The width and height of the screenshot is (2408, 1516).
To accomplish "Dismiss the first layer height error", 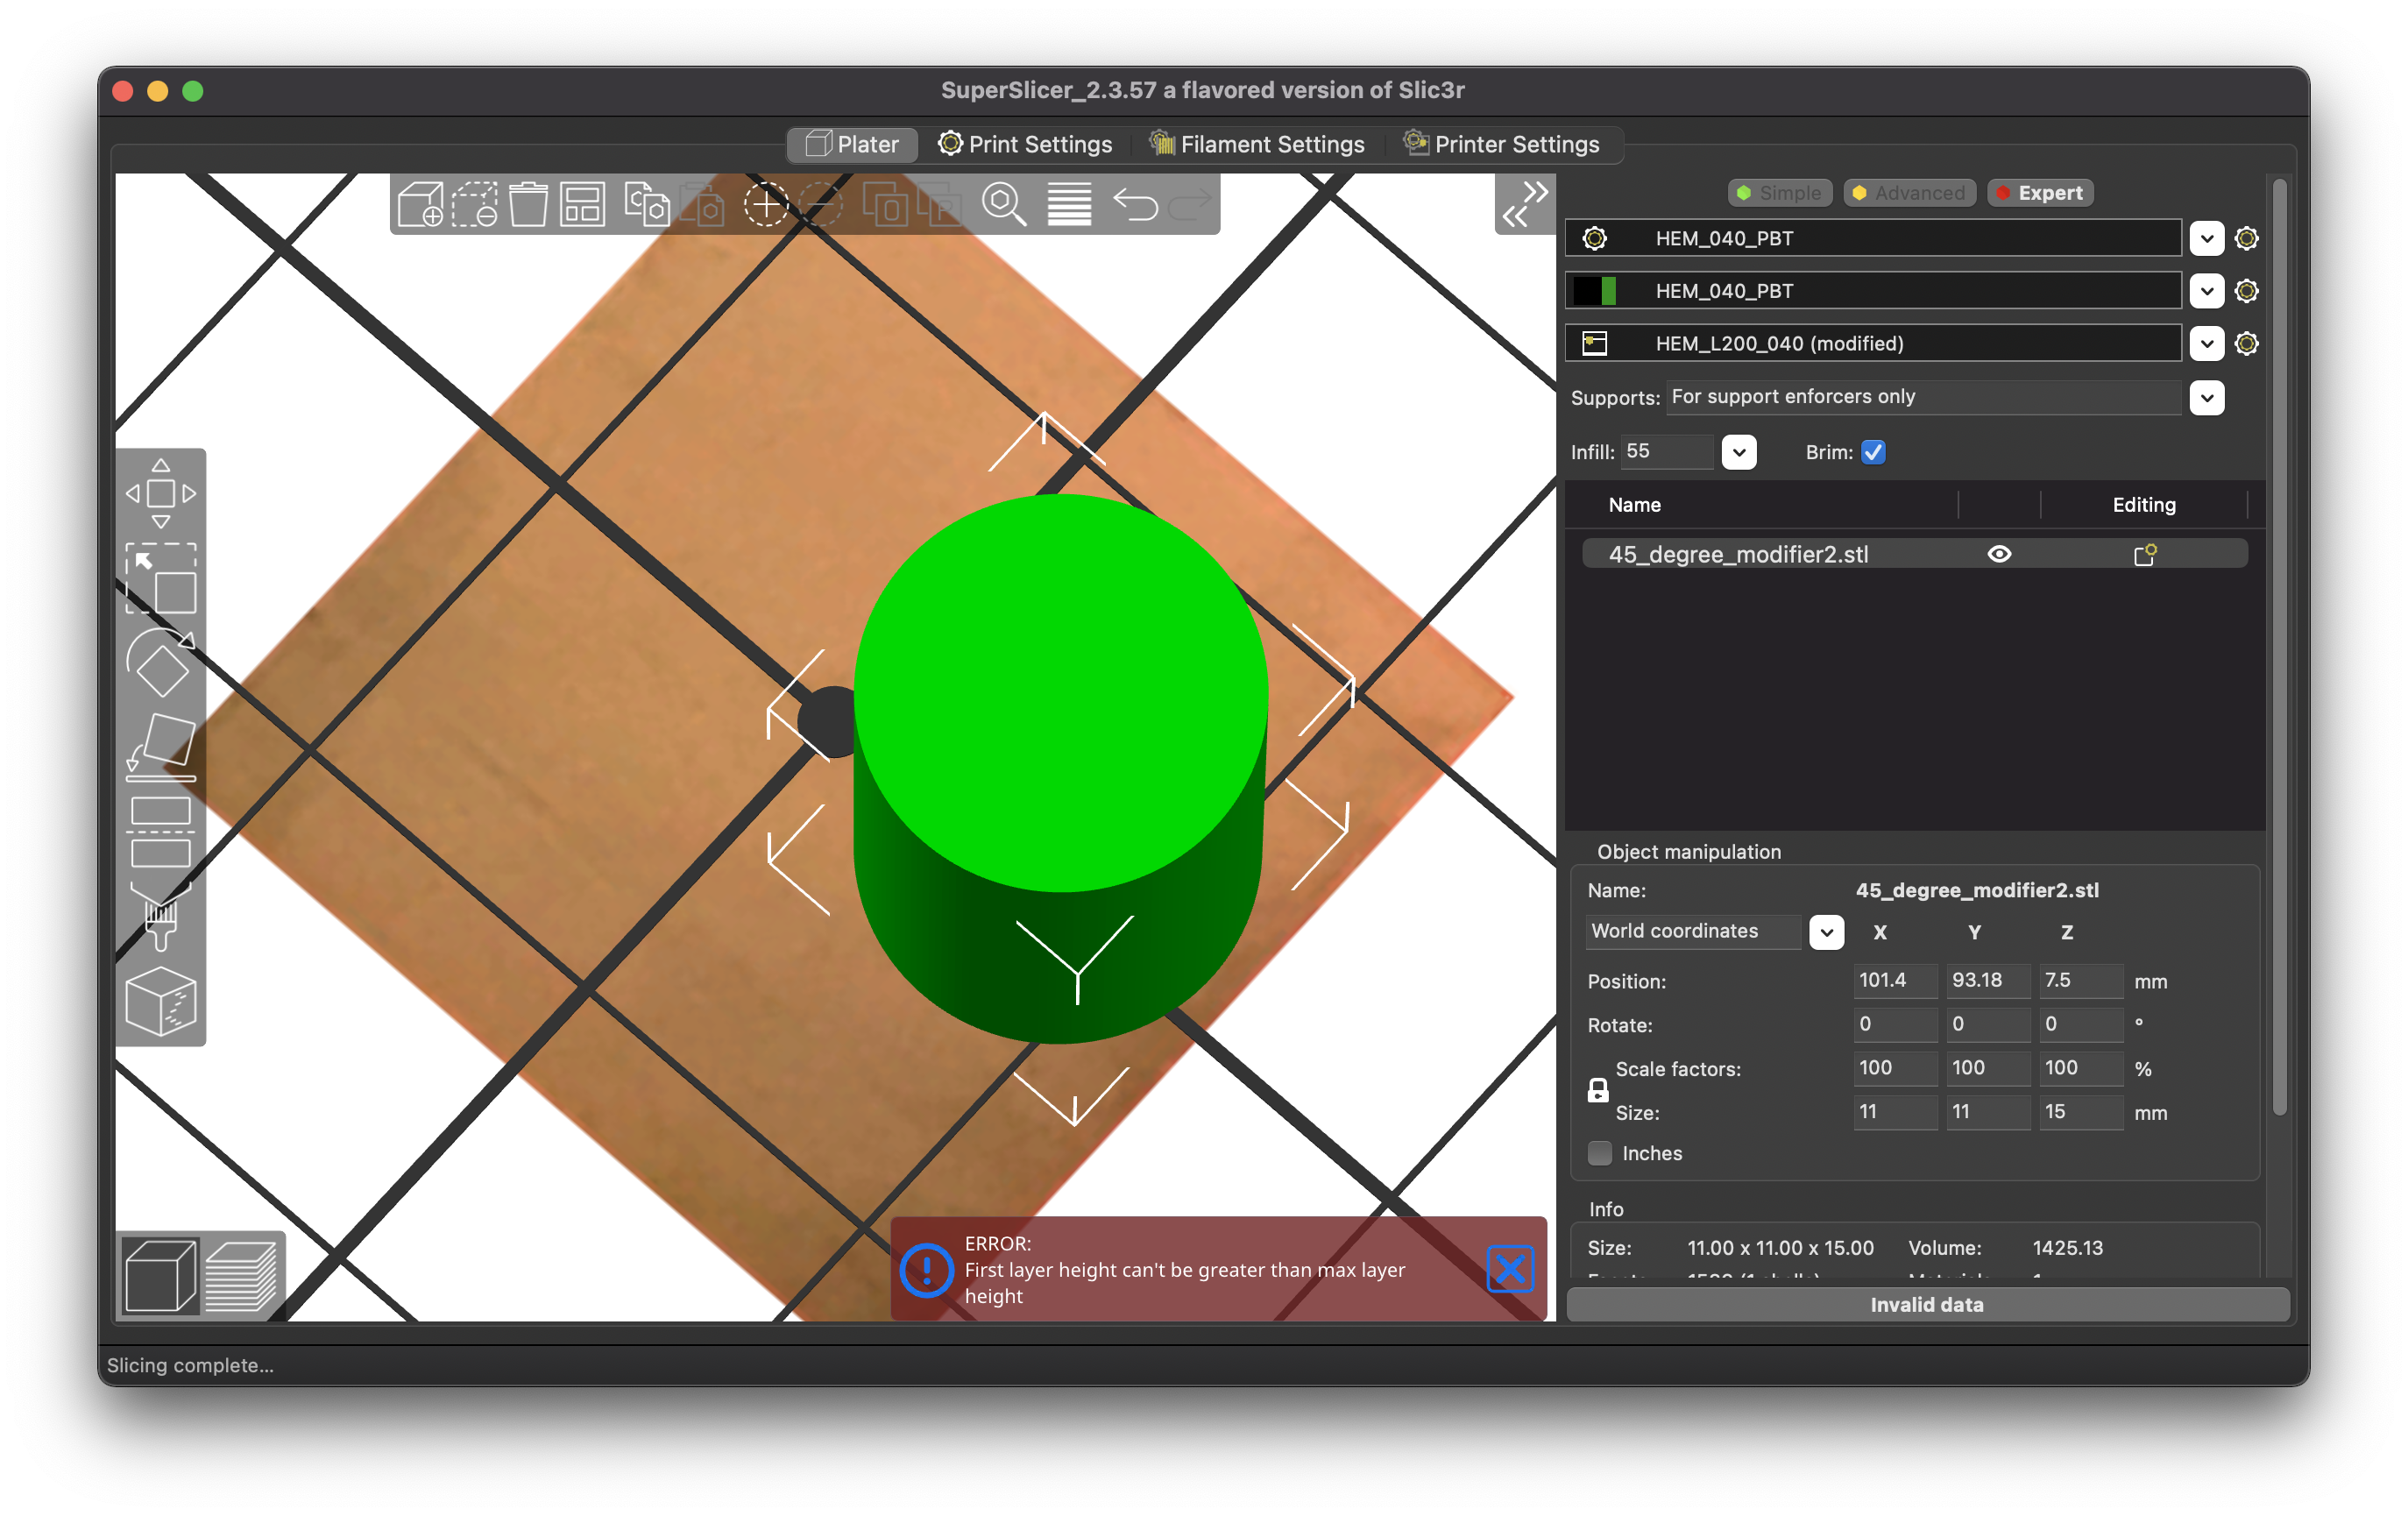I will click(1510, 1270).
